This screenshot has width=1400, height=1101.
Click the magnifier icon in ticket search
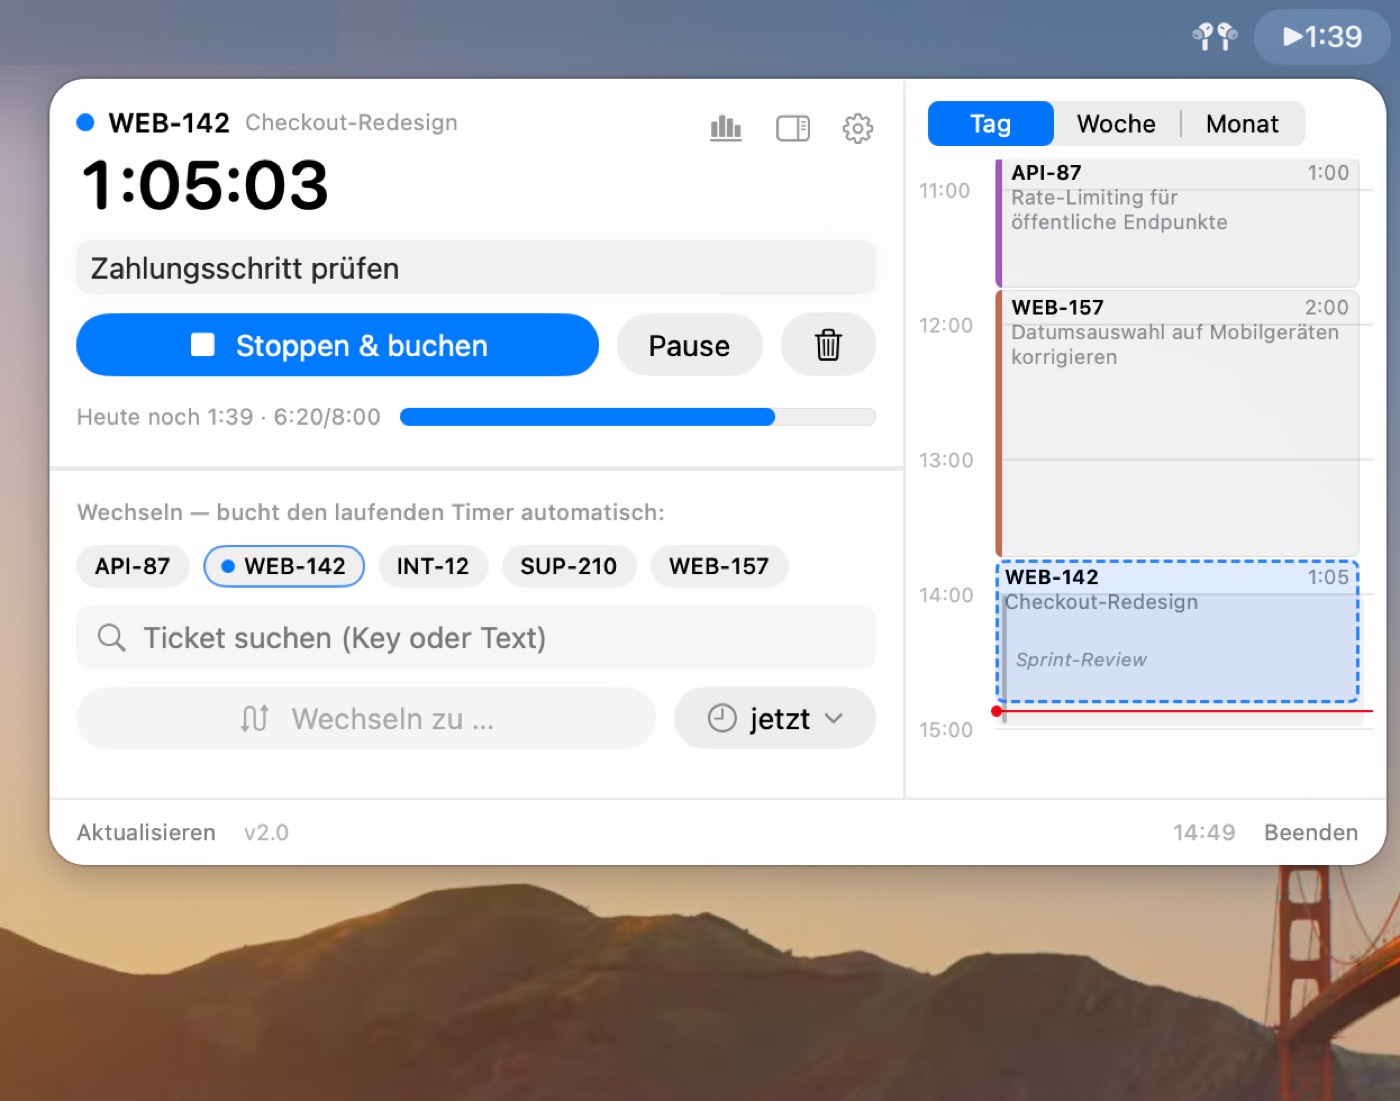tap(111, 638)
